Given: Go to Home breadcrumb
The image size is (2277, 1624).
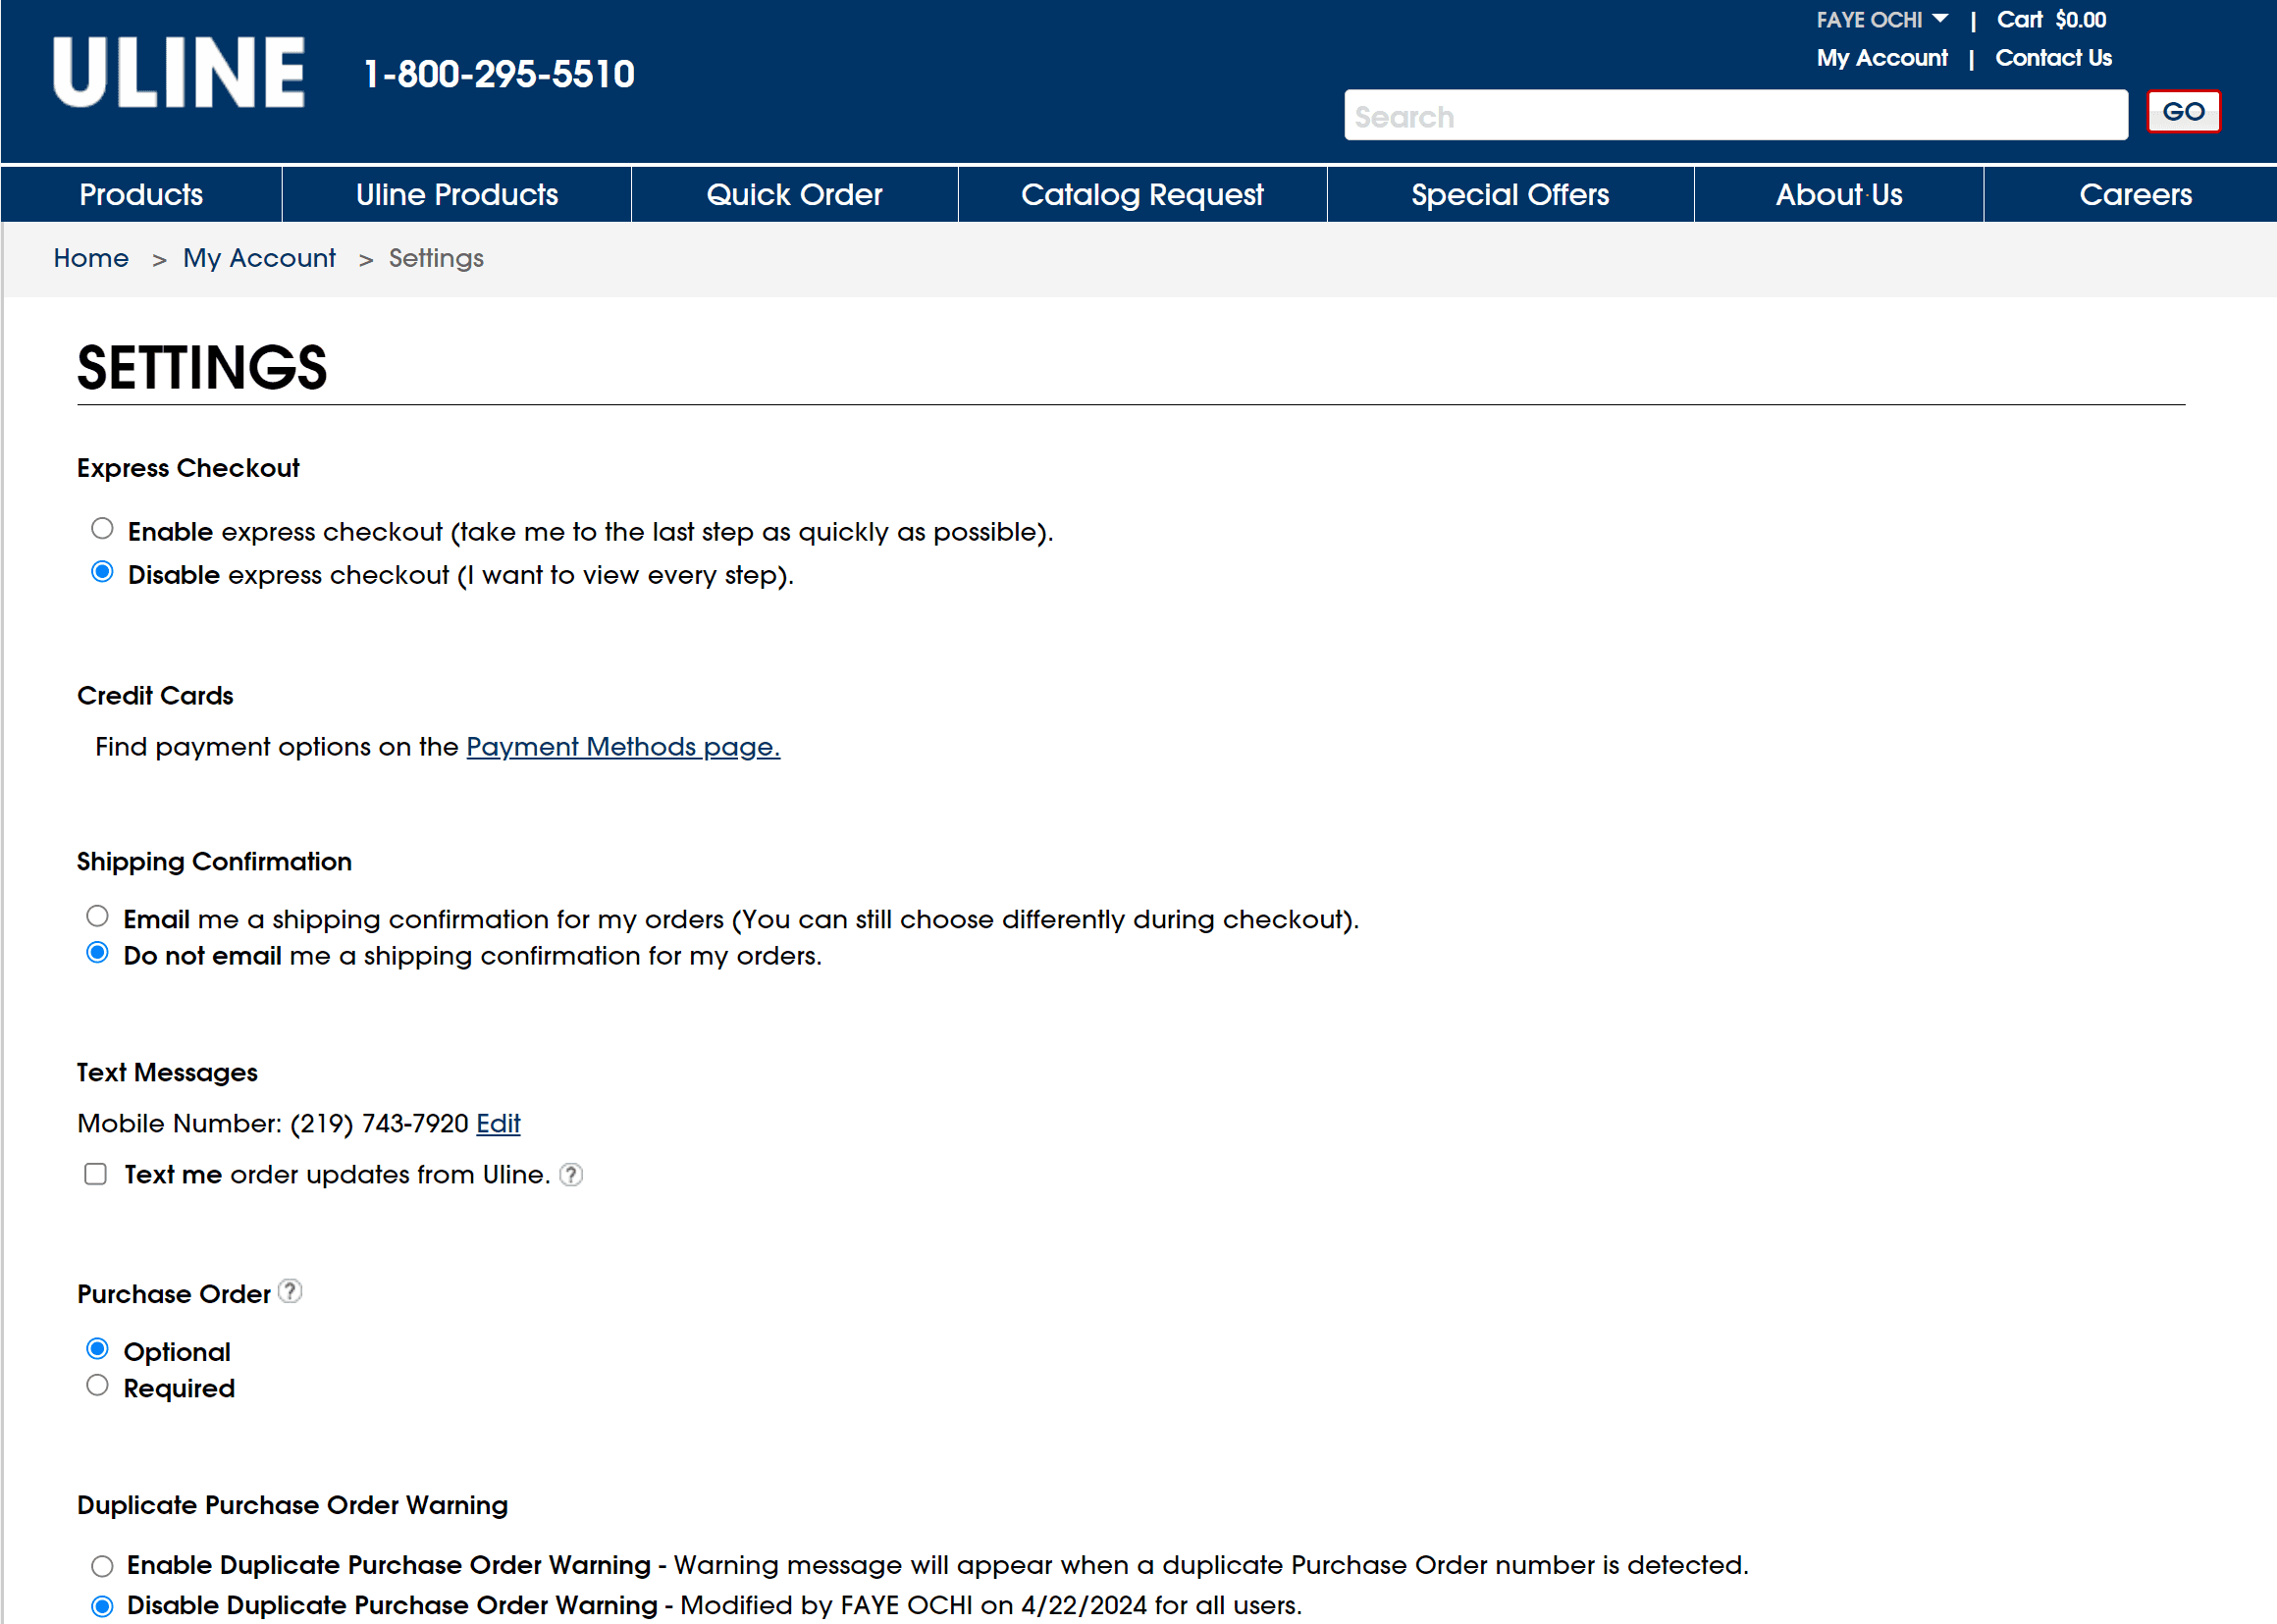Looking at the screenshot, I should point(91,258).
